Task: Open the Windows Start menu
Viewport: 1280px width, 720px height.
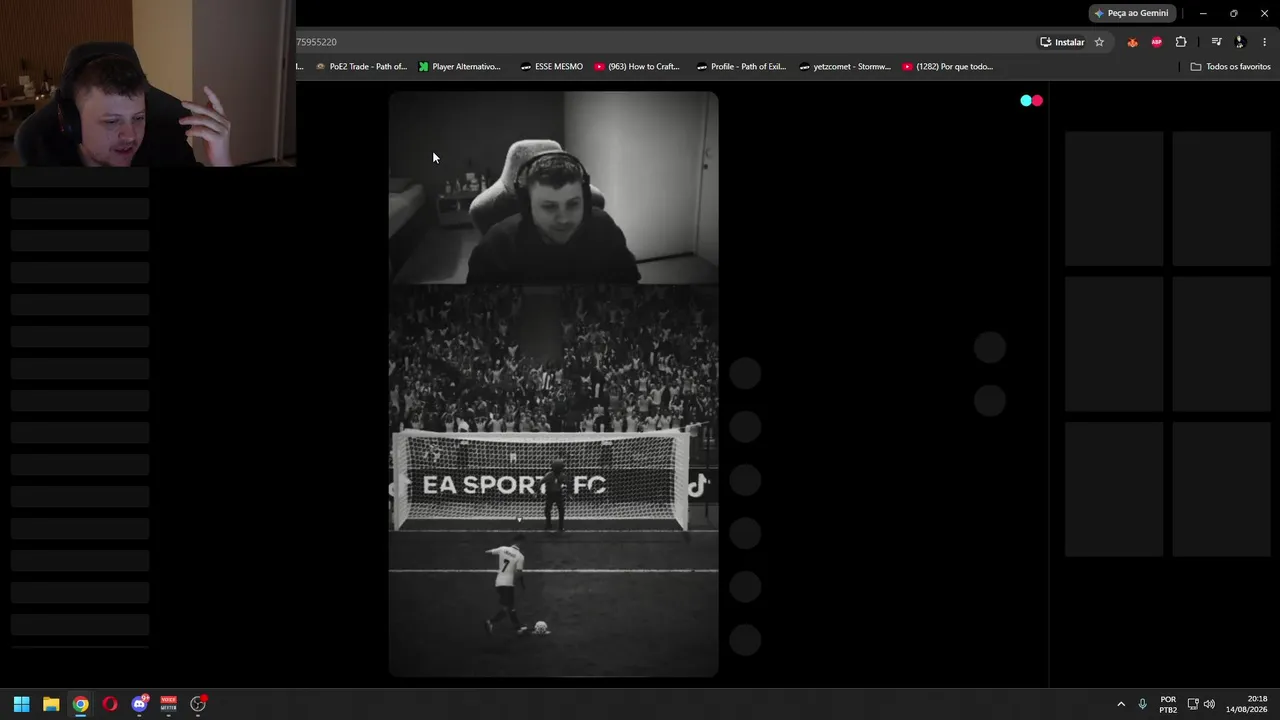Action: [x=22, y=704]
